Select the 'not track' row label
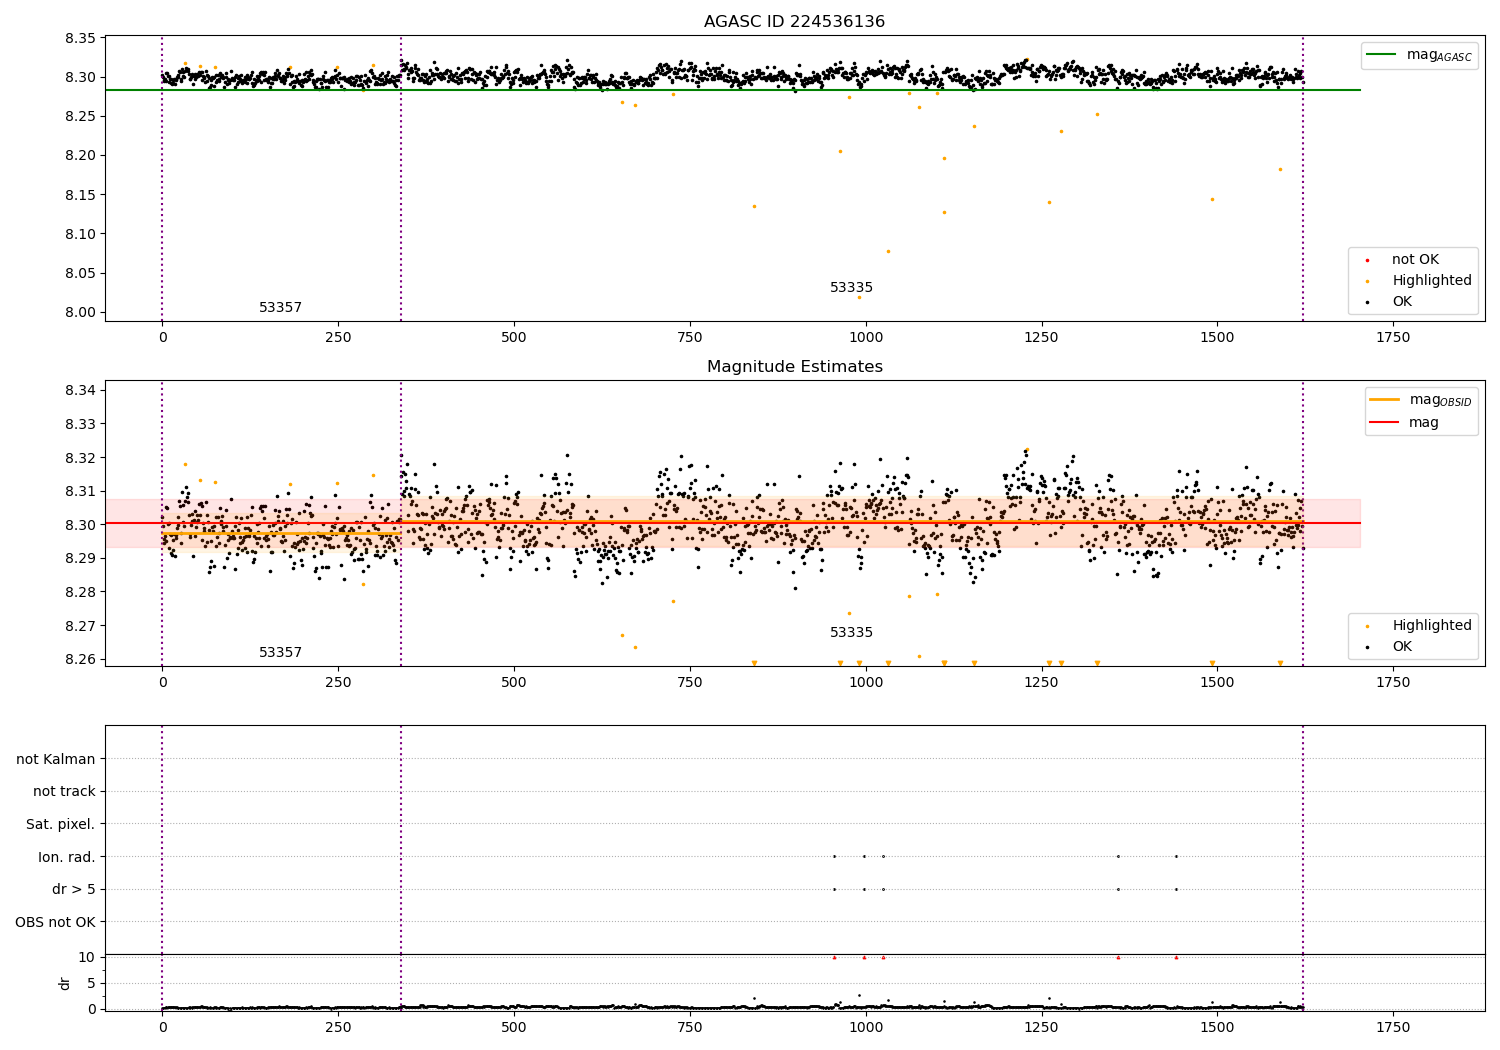The image size is (1500, 1050). (x=64, y=792)
